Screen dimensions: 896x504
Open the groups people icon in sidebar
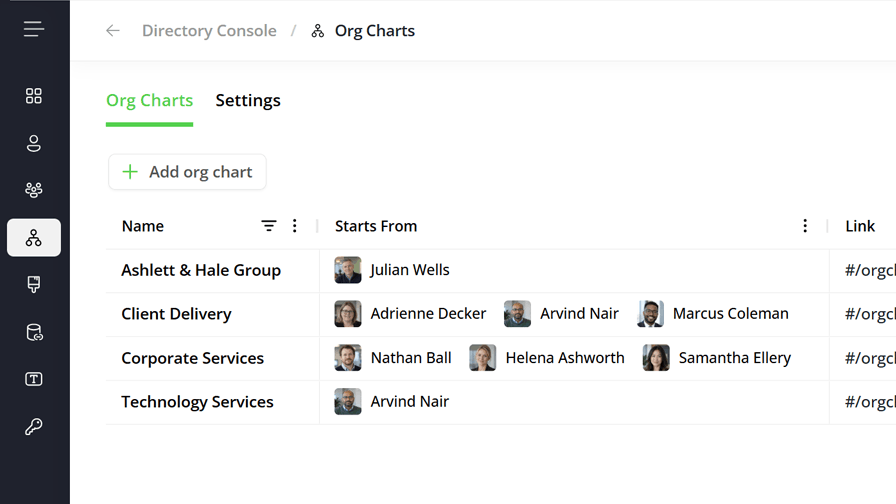click(34, 190)
